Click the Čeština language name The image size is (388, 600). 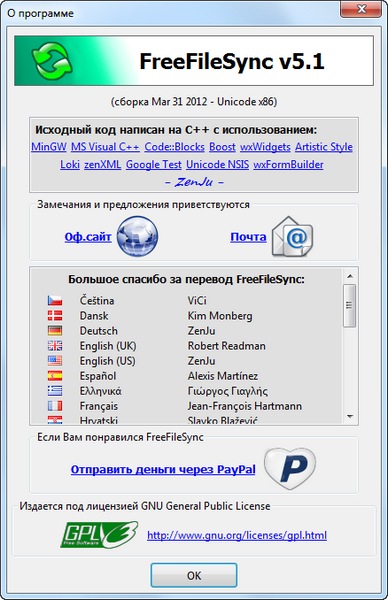tap(97, 300)
